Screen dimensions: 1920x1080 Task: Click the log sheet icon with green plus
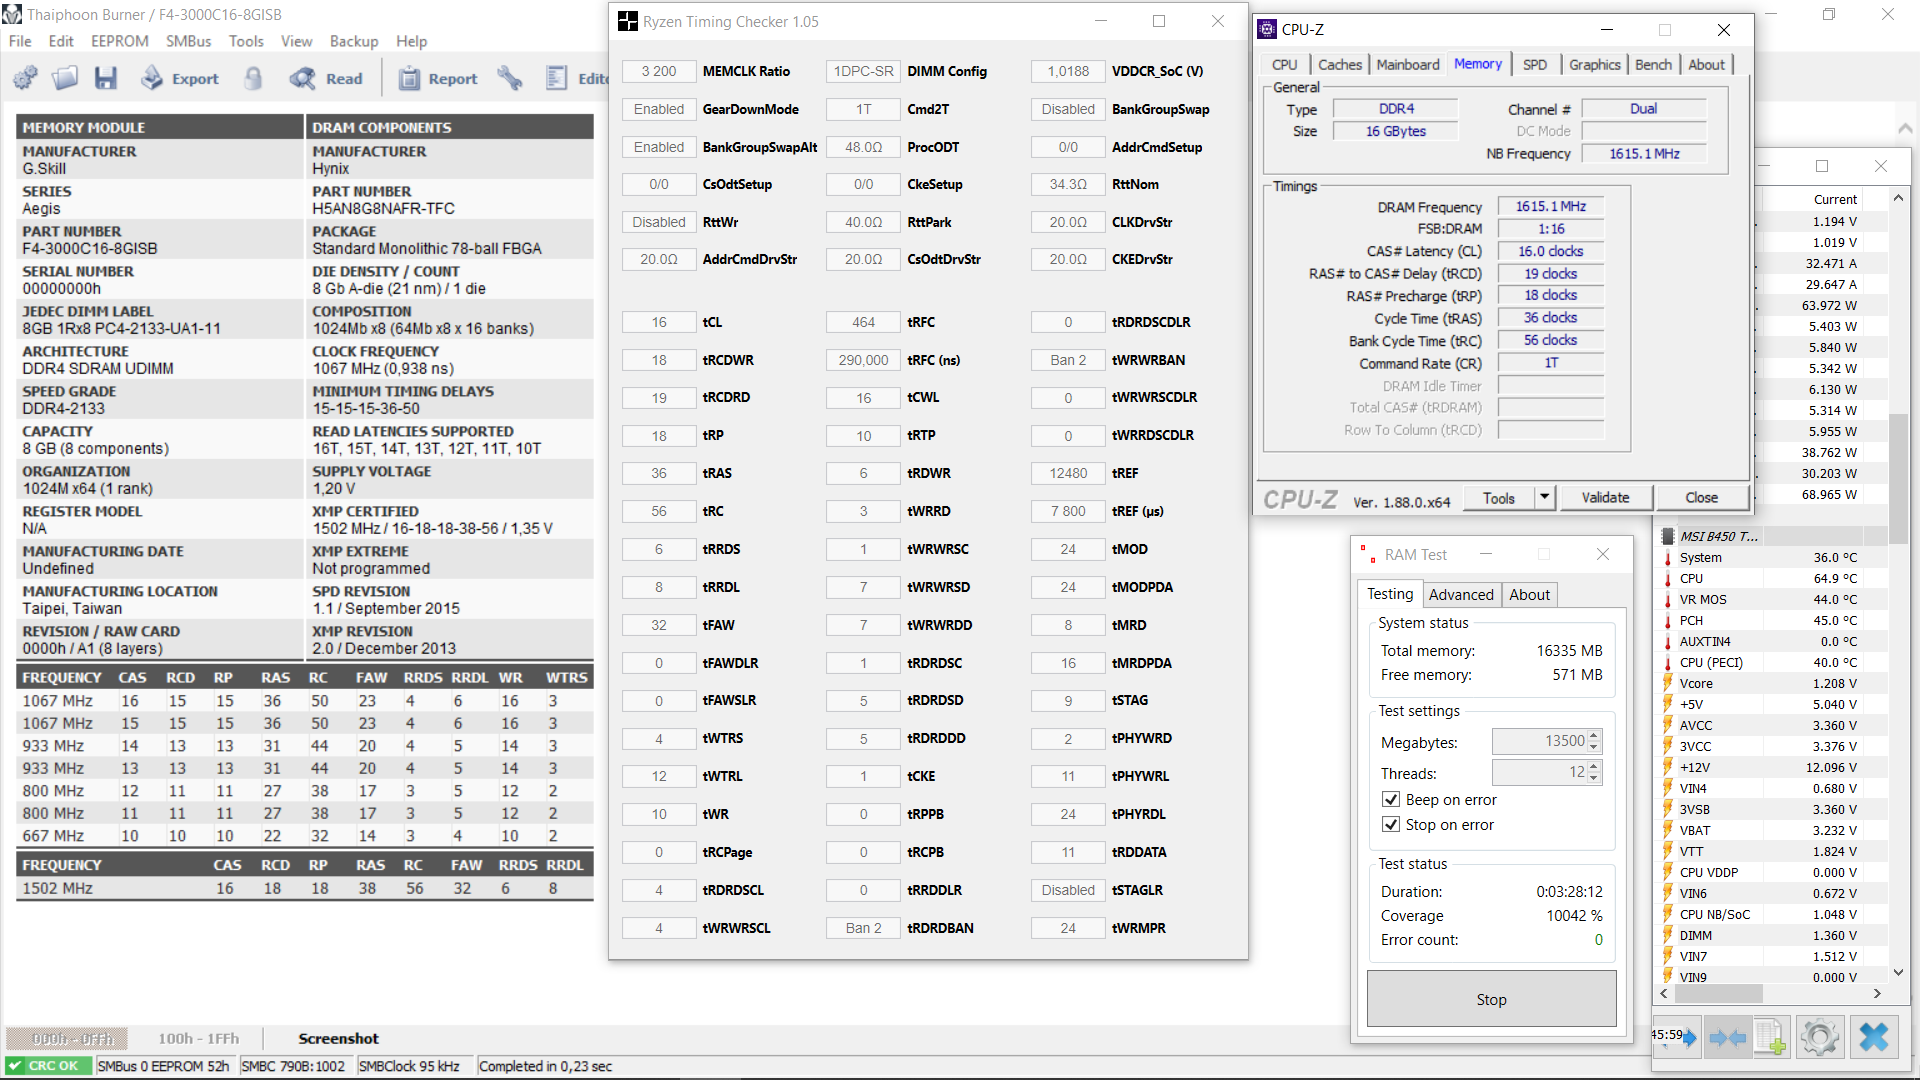(1770, 1038)
